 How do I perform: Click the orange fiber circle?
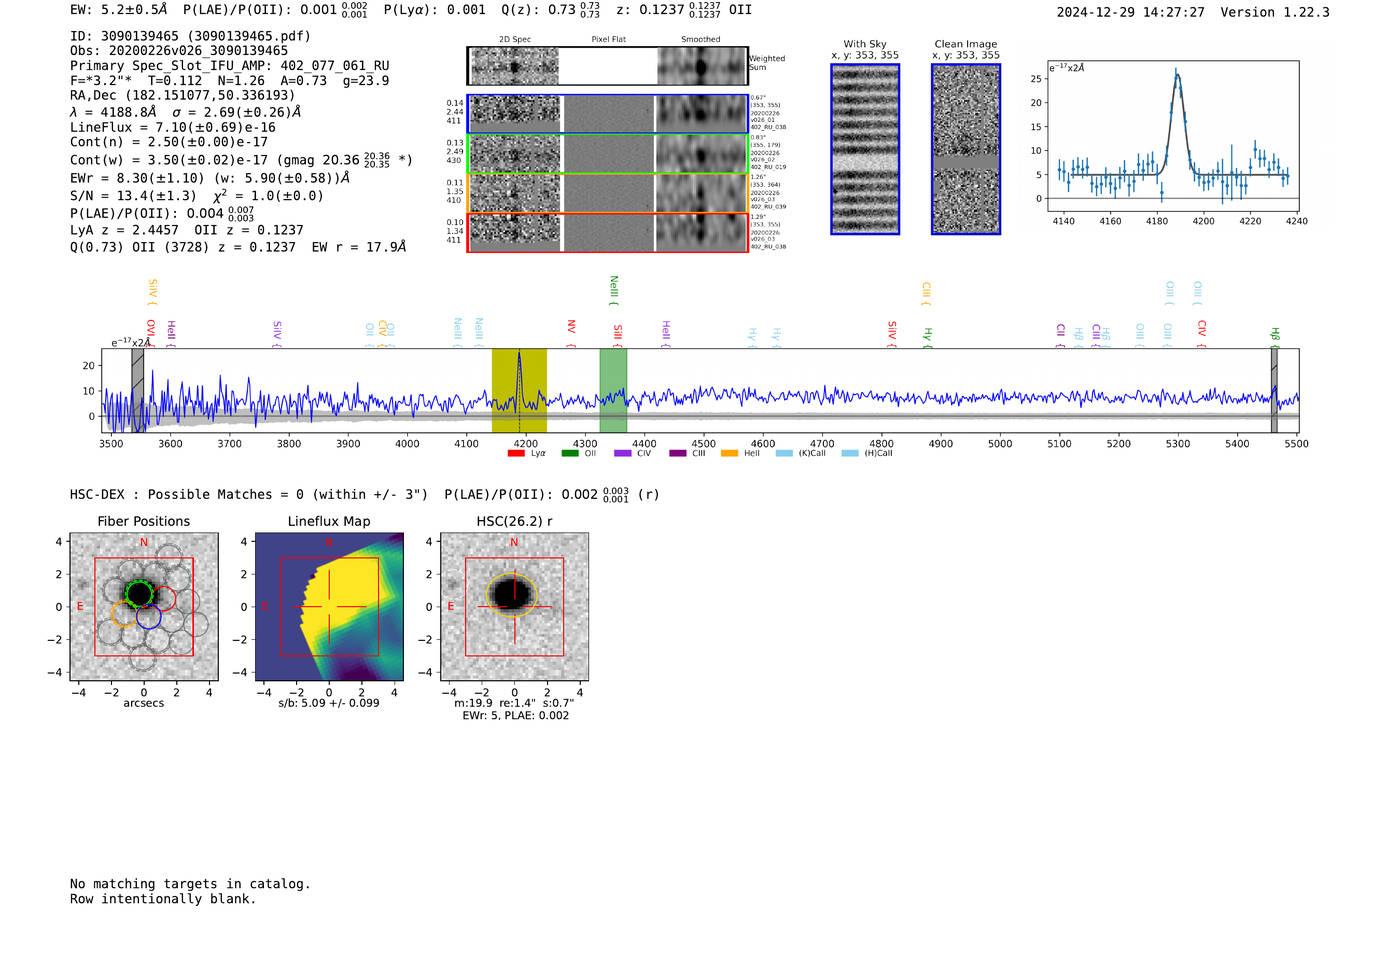pos(124,613)
